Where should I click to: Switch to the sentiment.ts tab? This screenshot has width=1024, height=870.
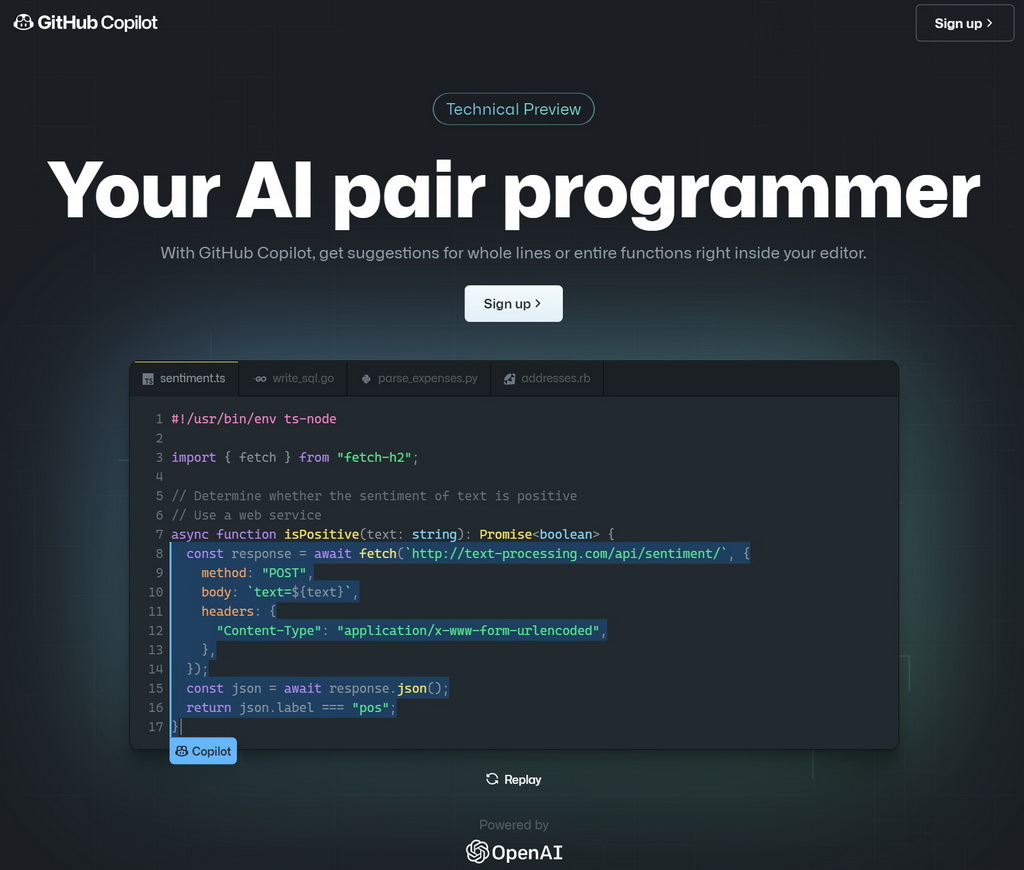pyautogui.click(x=184, y=378)
